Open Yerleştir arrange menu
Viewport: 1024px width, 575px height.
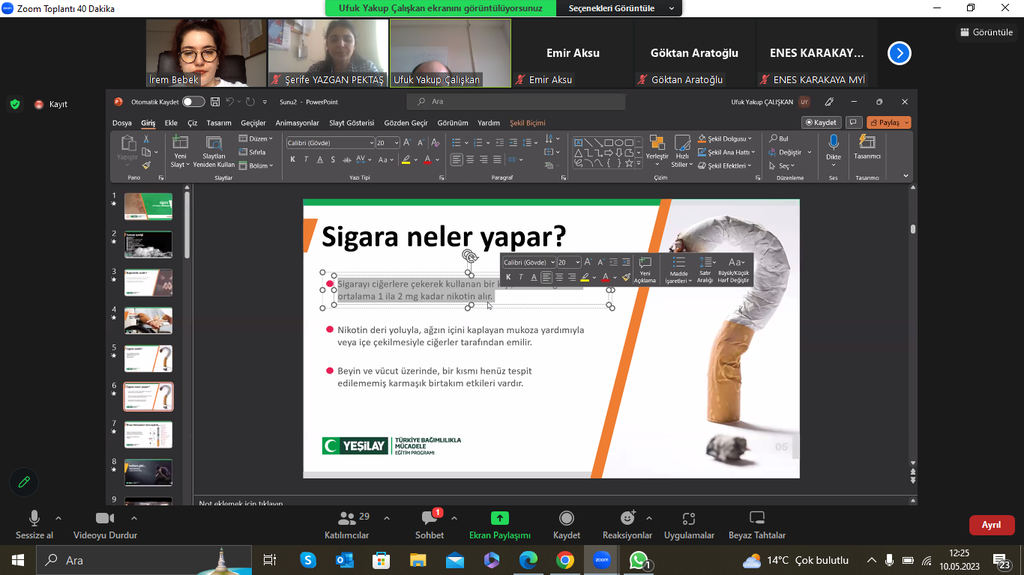click(657, 152)
